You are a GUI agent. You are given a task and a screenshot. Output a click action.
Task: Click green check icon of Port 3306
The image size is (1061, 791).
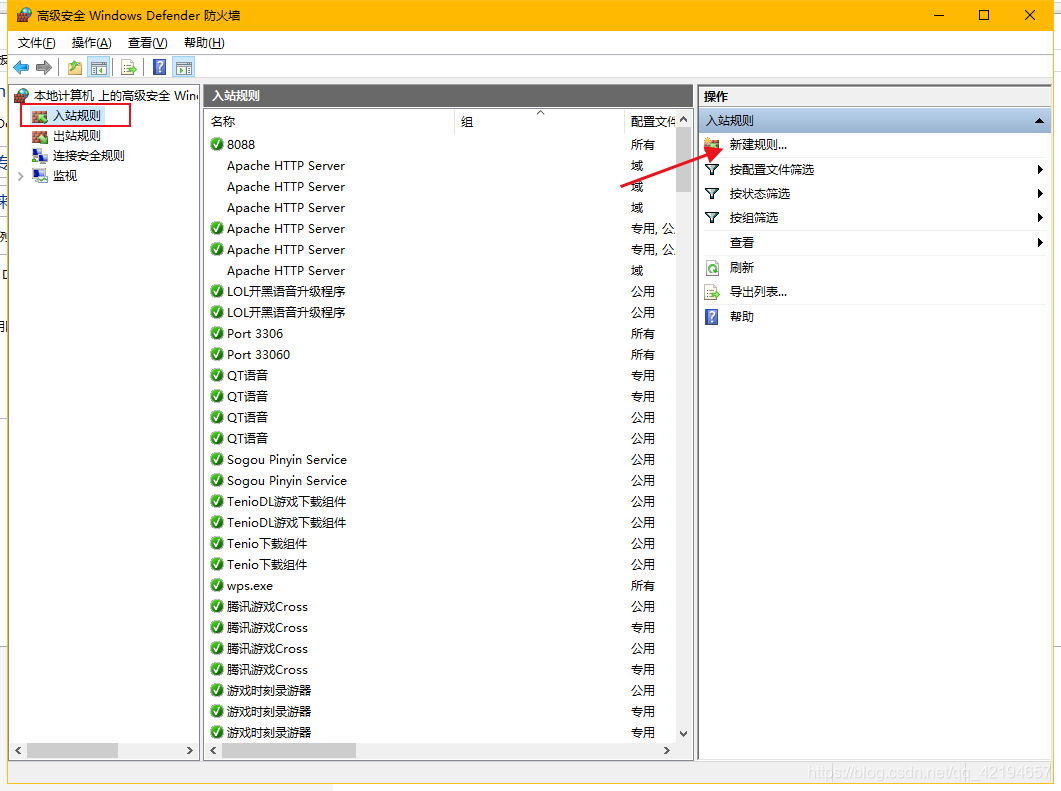click(217, 332)
